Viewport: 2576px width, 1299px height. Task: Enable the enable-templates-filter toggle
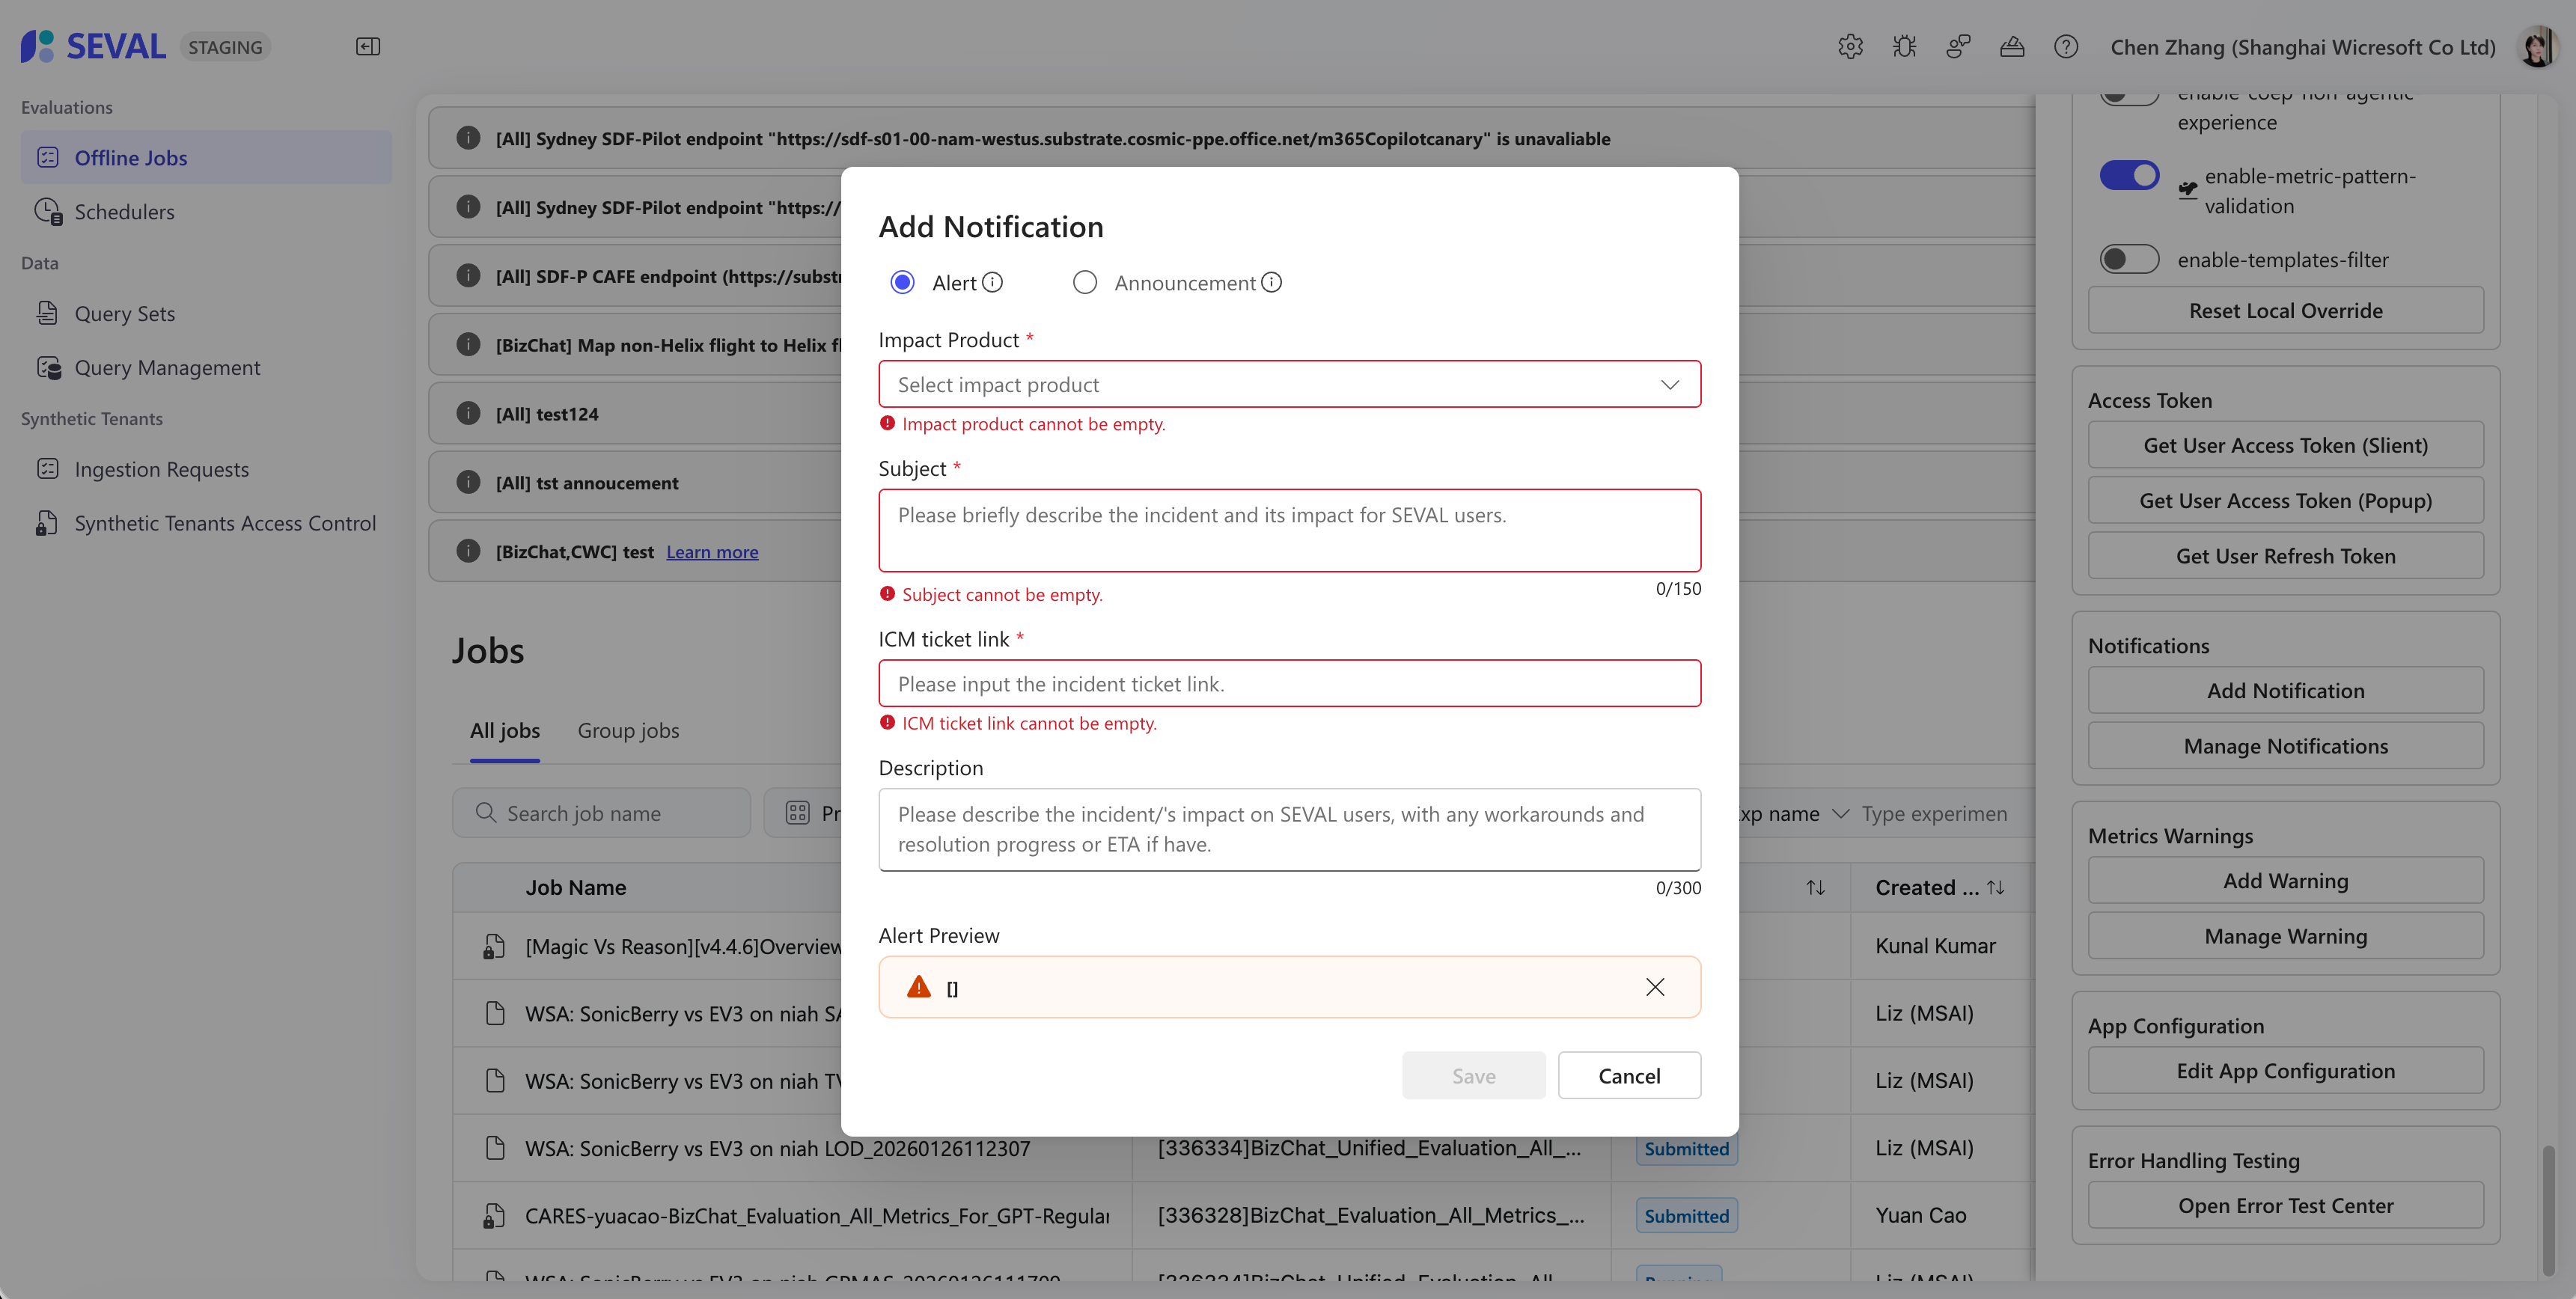(x=2129, y=260)
